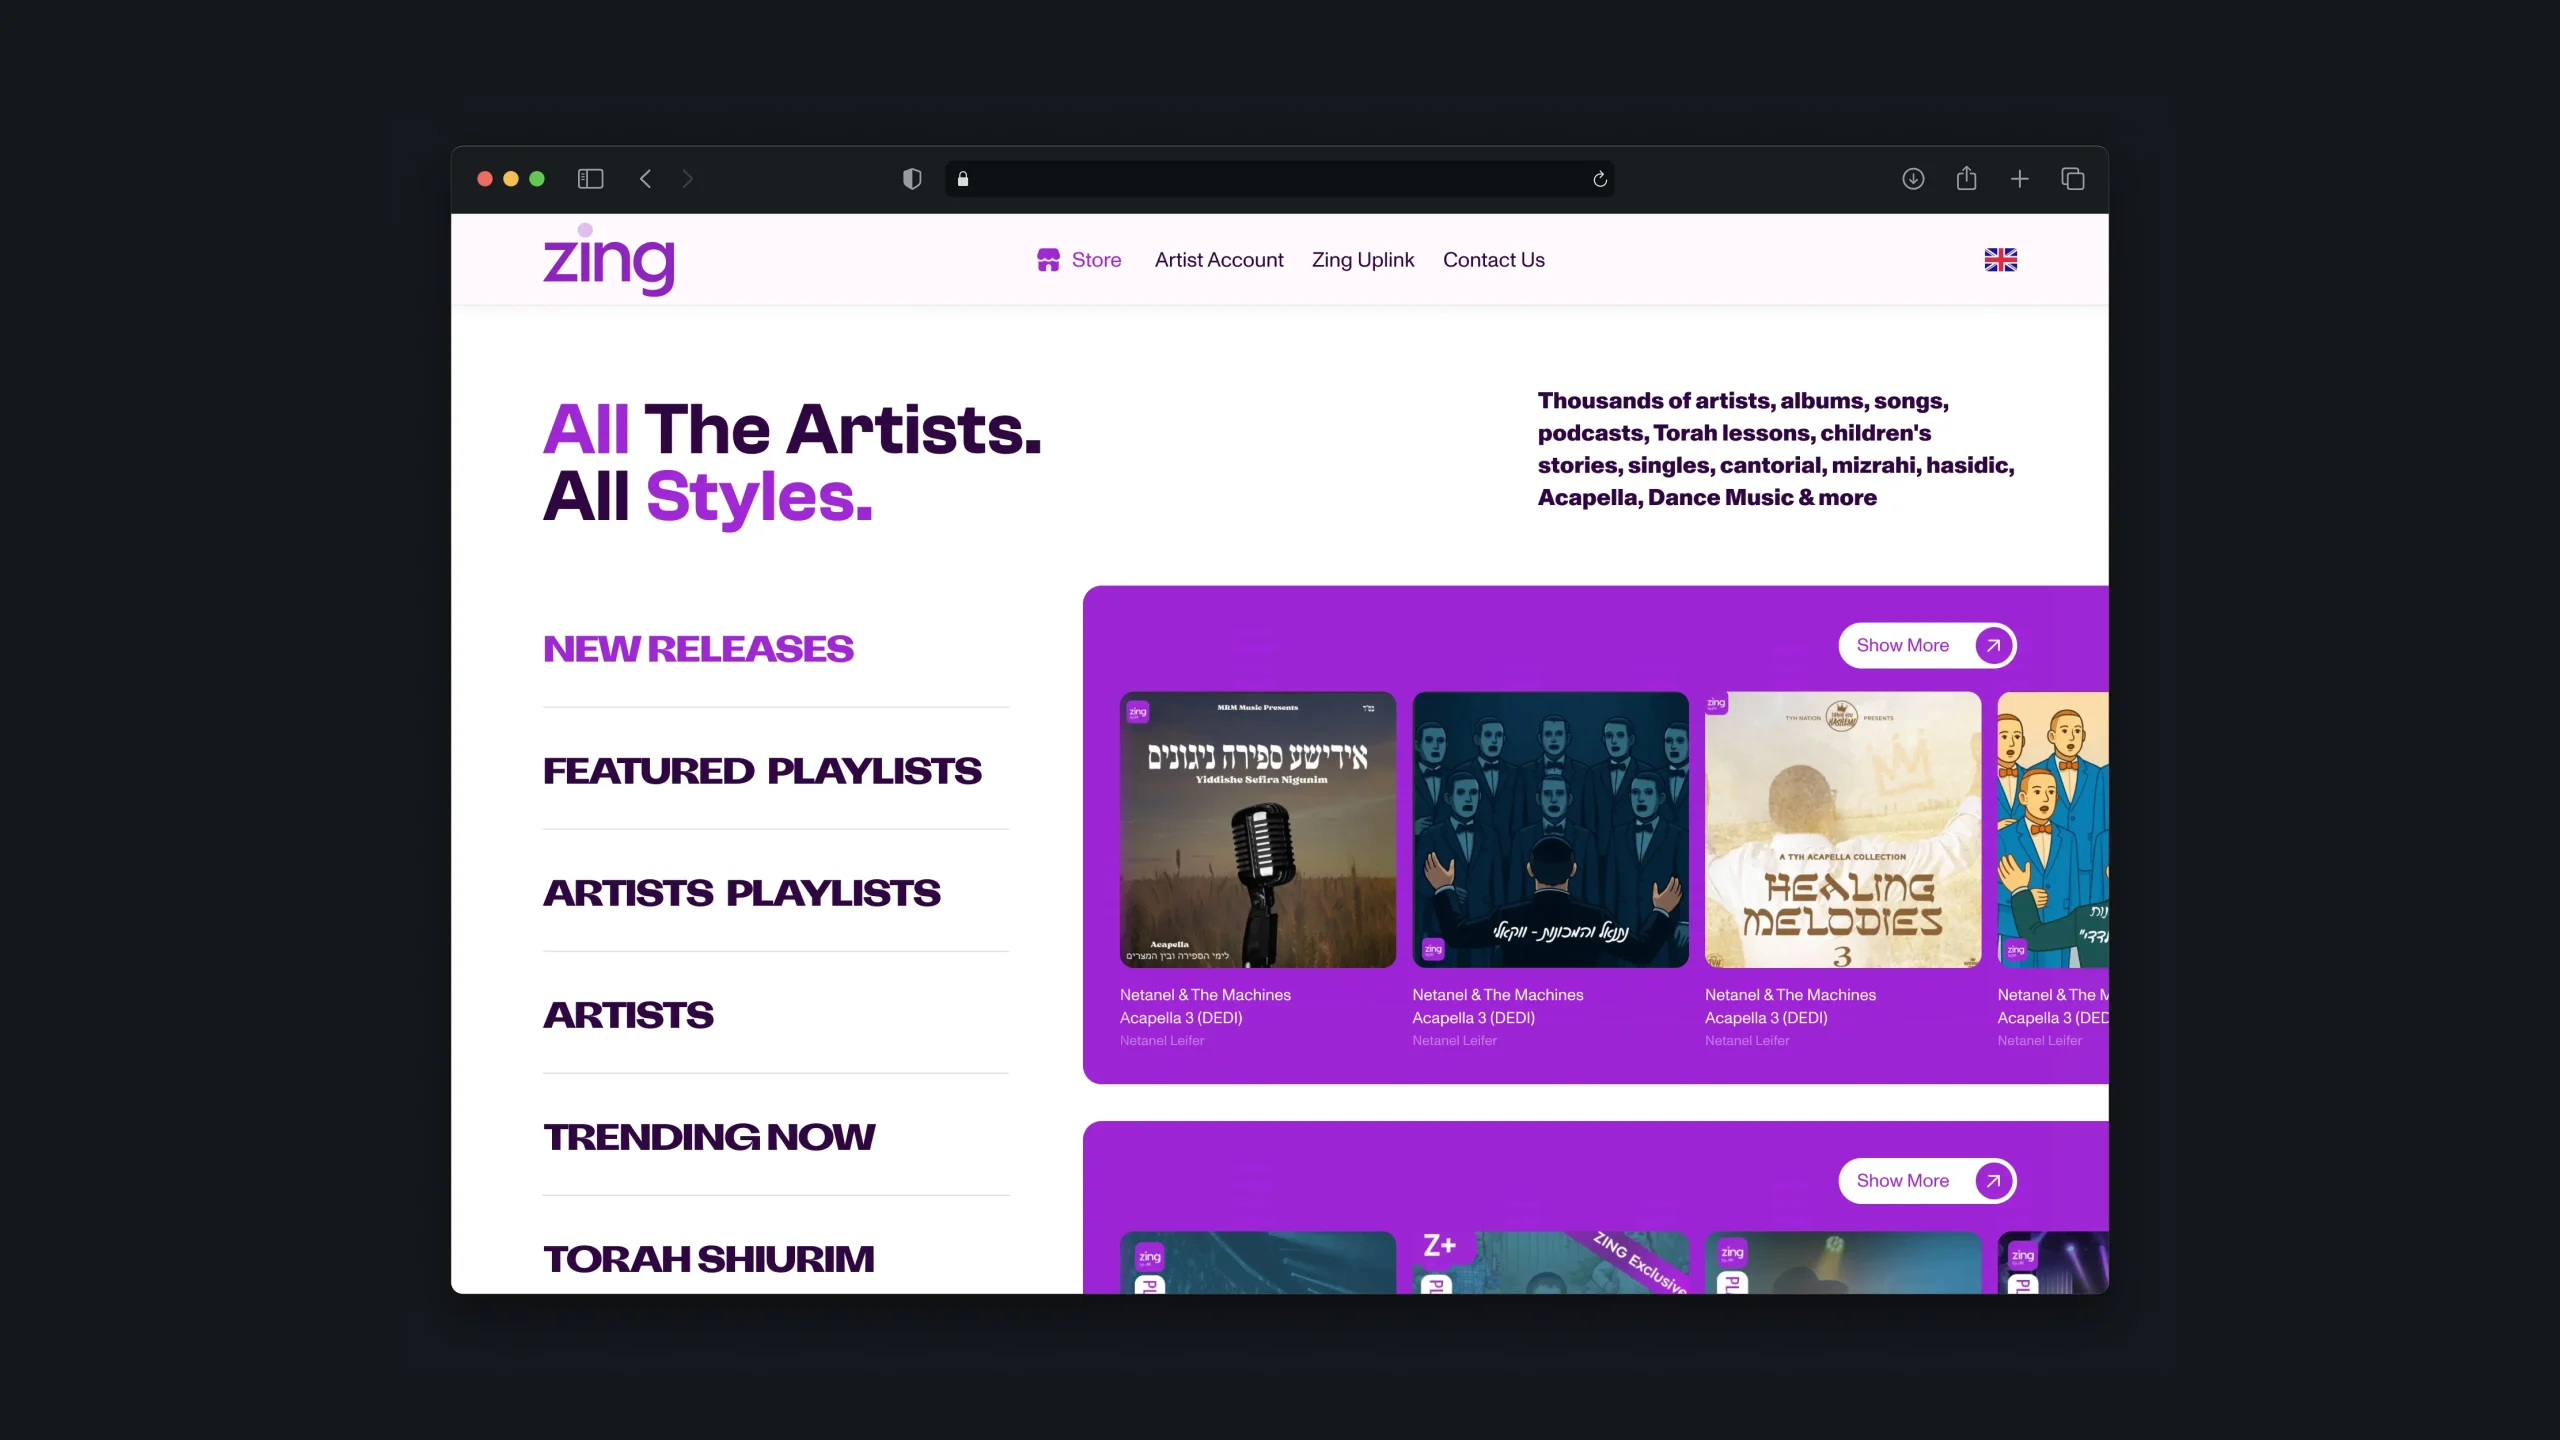Image resolution: width=2560 pixels, height=1440 pixels.
Task: Click Netanel Leifer under first album
Action: click(1162, 1041)
